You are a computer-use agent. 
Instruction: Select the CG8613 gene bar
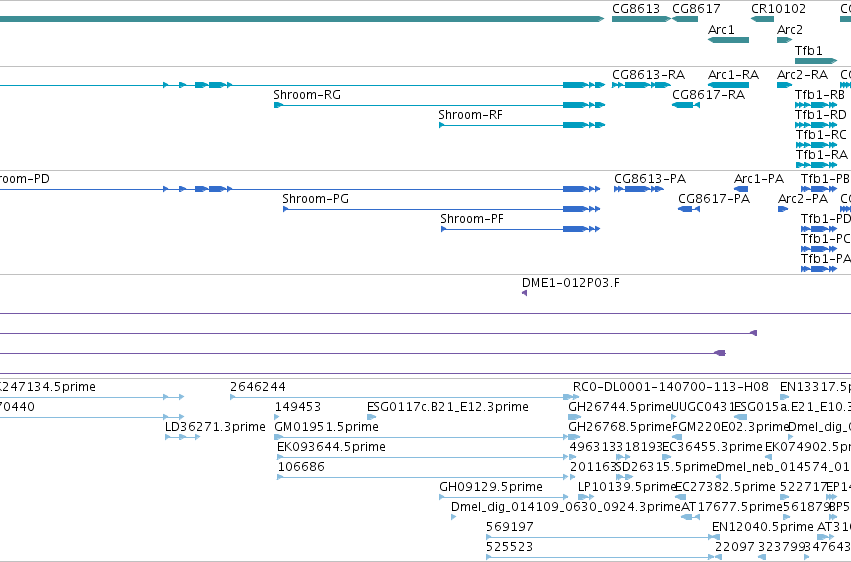tap(642, 19)
